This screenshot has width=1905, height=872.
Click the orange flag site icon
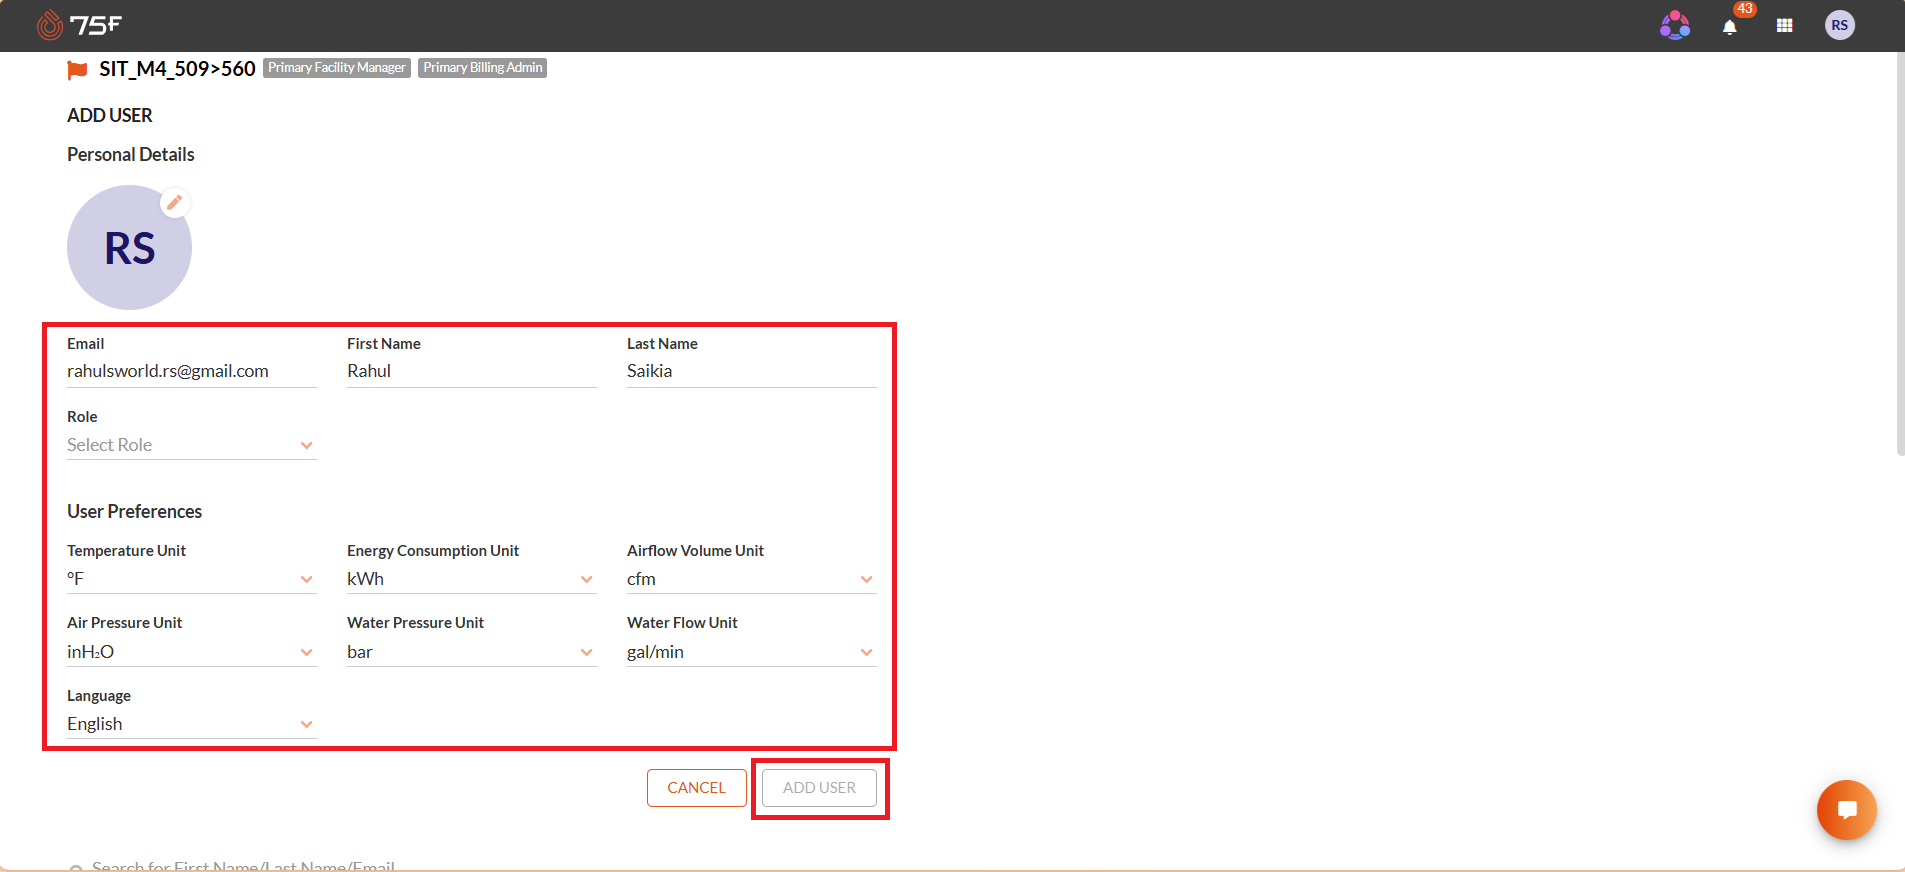pyautogui.click(x=77, y=69)
